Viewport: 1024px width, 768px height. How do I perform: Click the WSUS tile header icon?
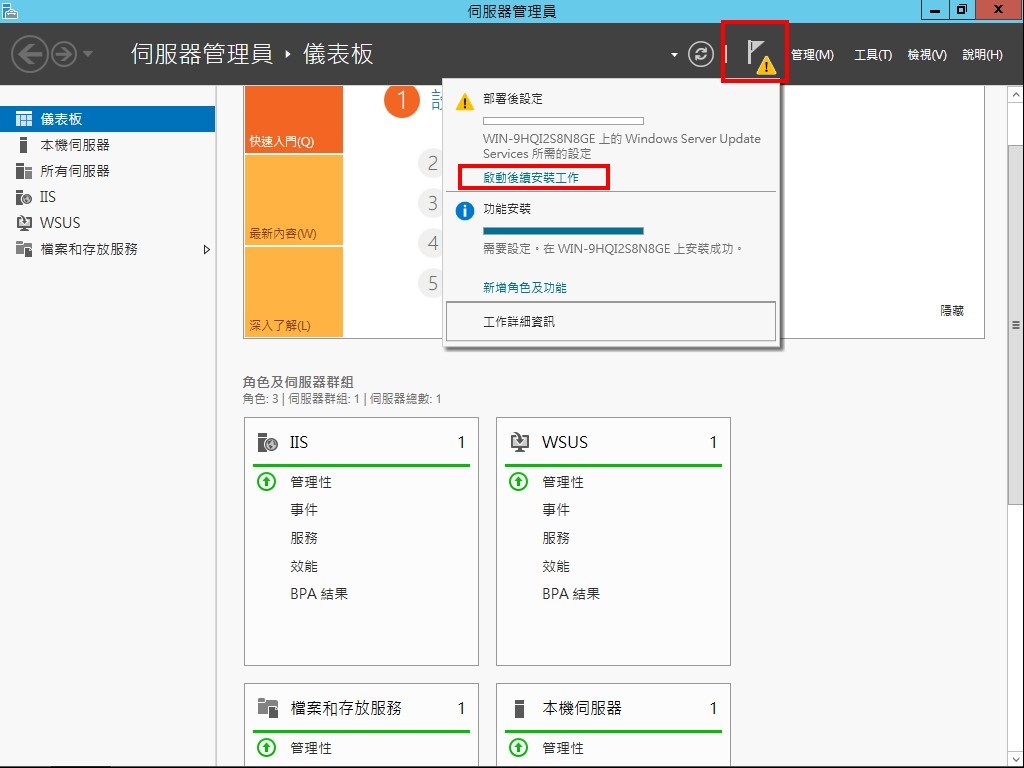click(x=520, y=442)
